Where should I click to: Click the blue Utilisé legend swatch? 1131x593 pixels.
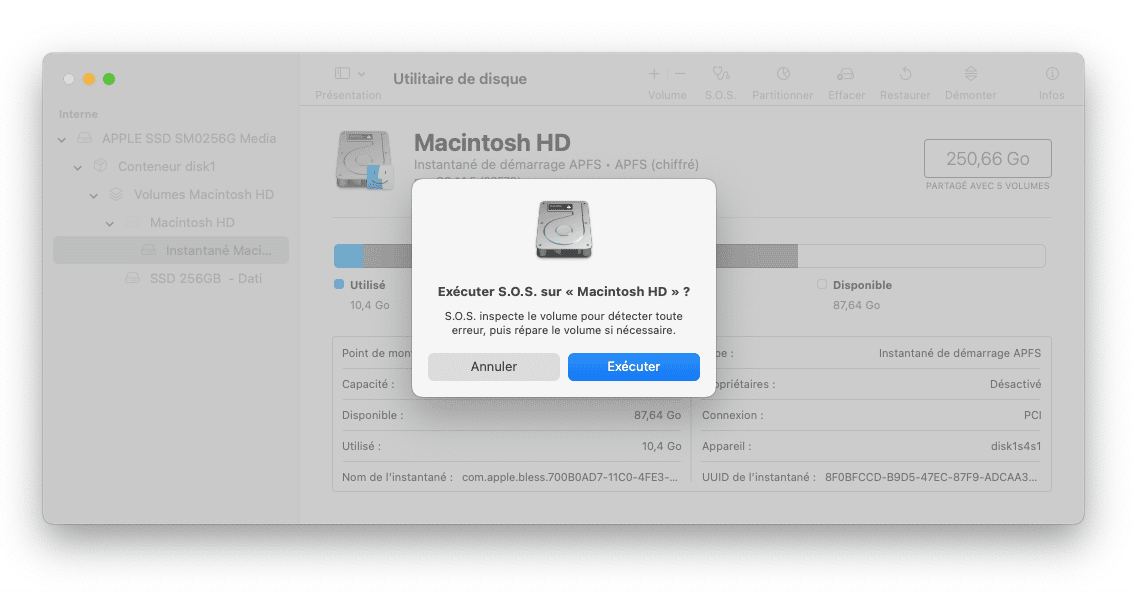point(339,284)
